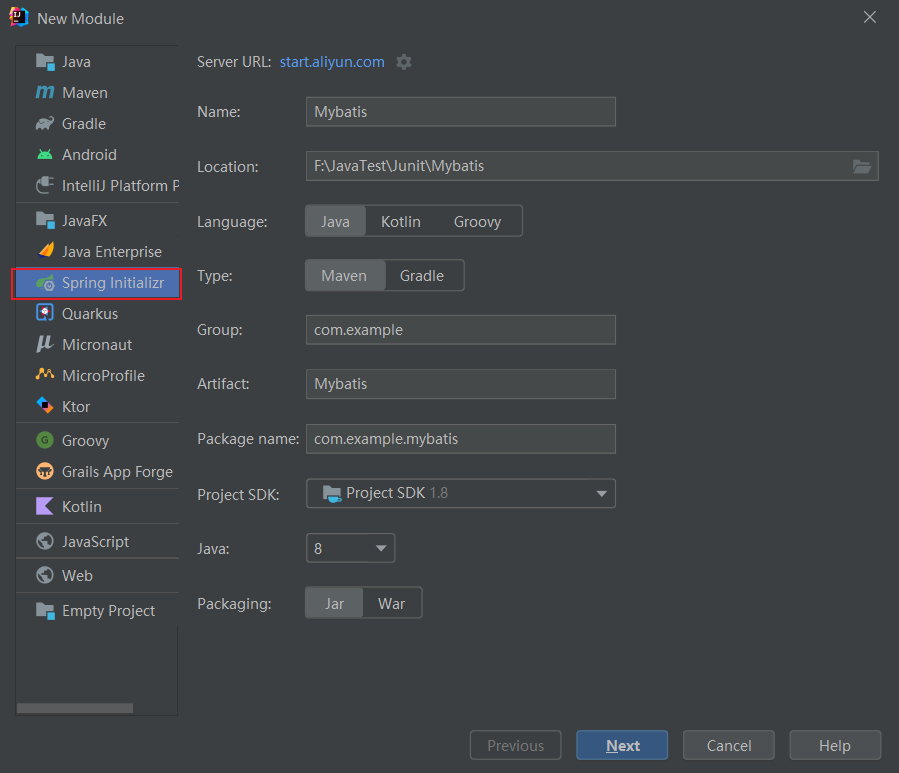Click the Maven module type icon
Screen dimensions: 899x773
[x=45, y=92]
